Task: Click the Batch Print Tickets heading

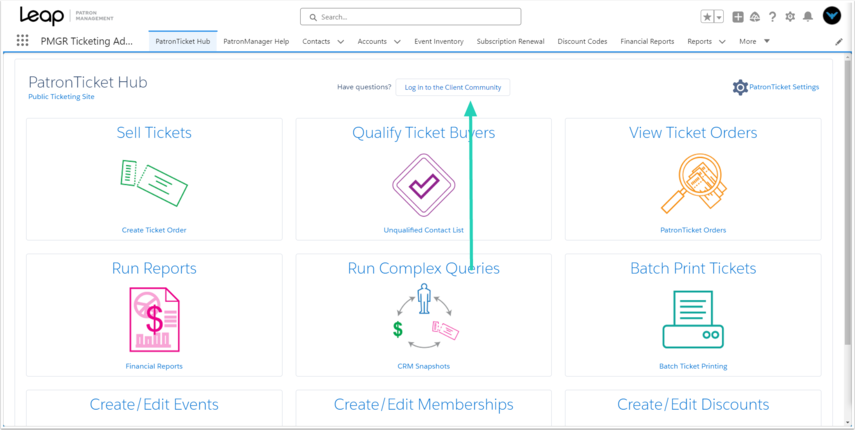Action: pyautogui.click(x=693, y=268)
